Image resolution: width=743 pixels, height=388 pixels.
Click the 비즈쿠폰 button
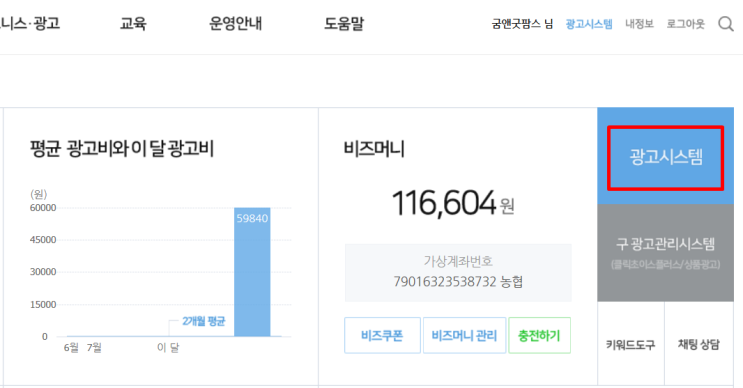click(382, 335)
